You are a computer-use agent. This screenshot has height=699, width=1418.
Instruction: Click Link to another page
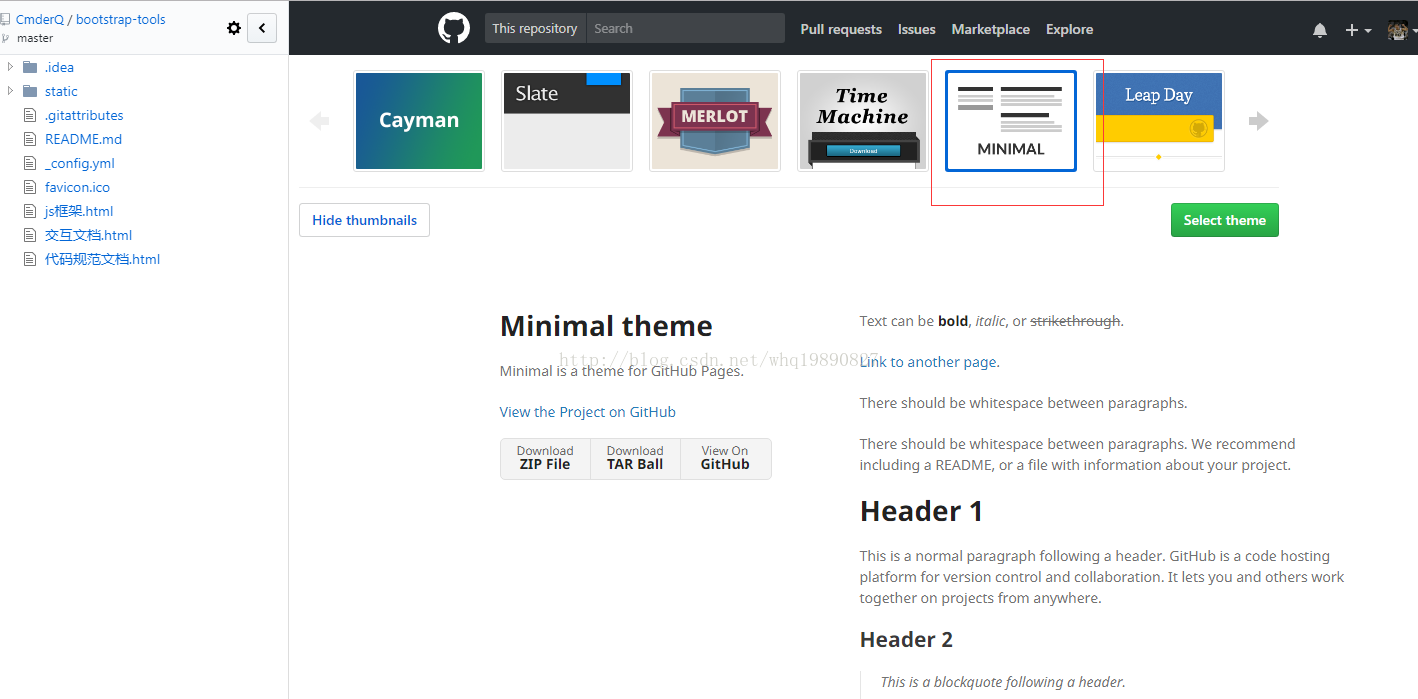point(928,362)
